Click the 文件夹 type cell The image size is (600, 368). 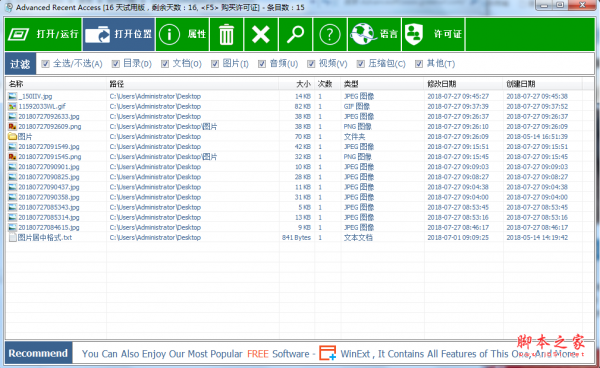354,137
